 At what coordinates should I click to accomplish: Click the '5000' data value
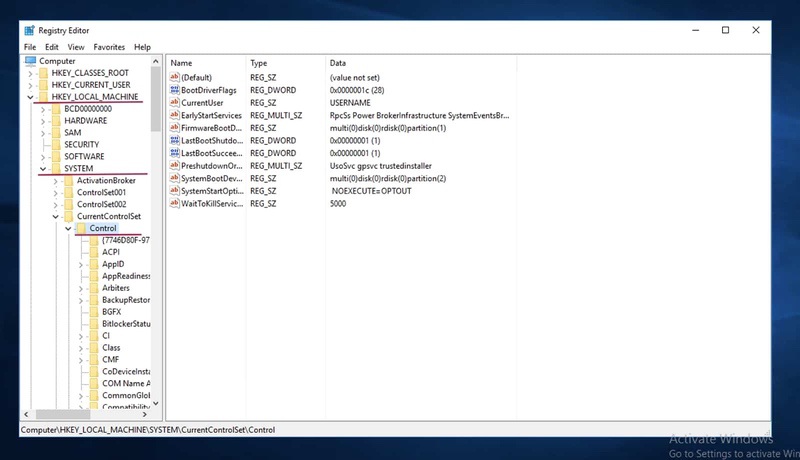pos(338,203)
